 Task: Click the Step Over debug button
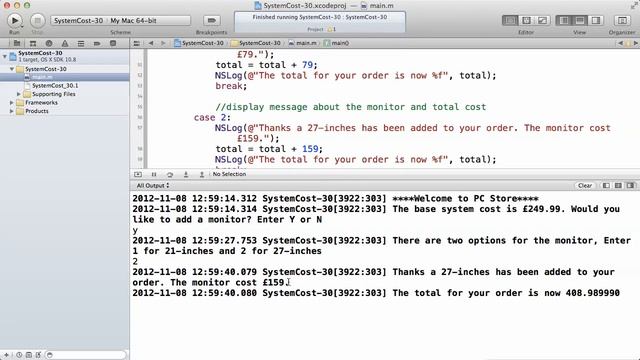[x=170, y=174]
